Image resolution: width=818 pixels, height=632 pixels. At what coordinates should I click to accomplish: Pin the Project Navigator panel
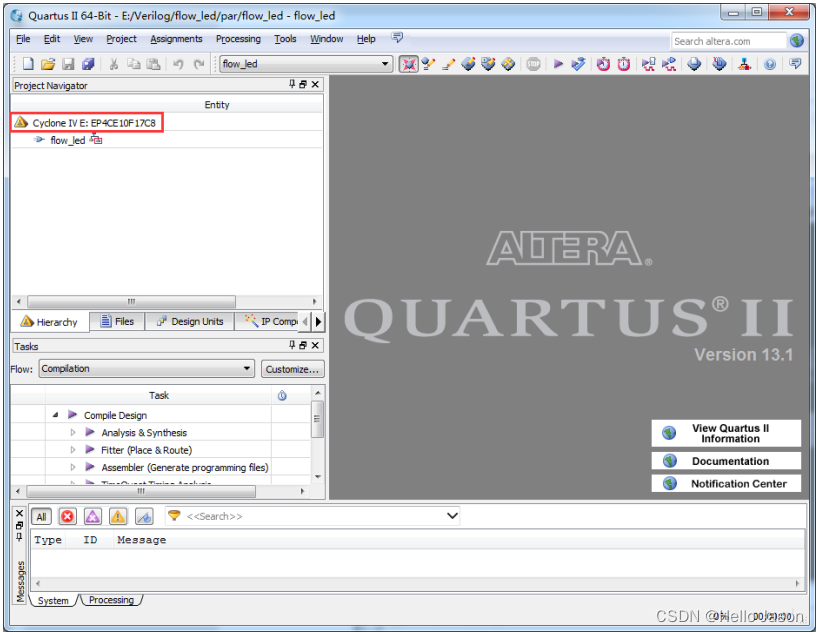click(292, 84)
